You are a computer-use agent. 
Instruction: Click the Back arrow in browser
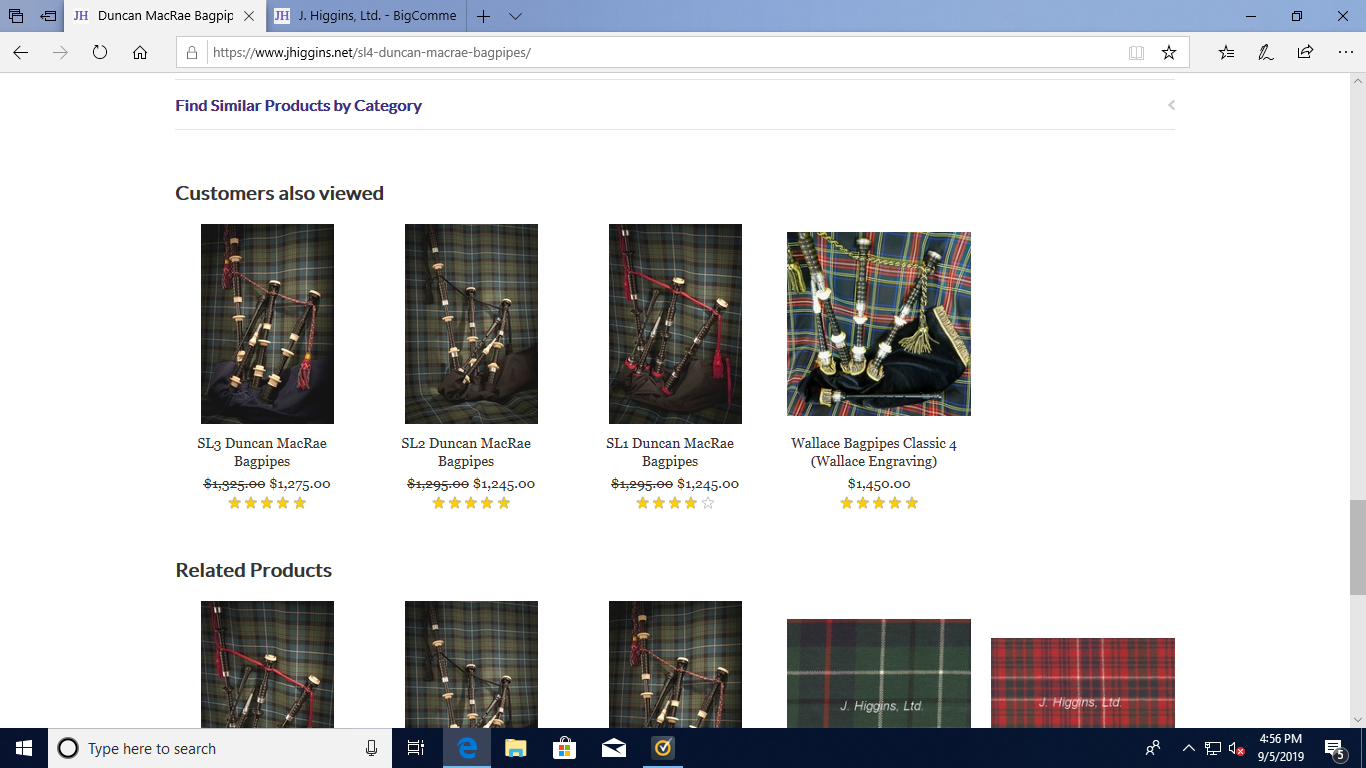[20, 53]
